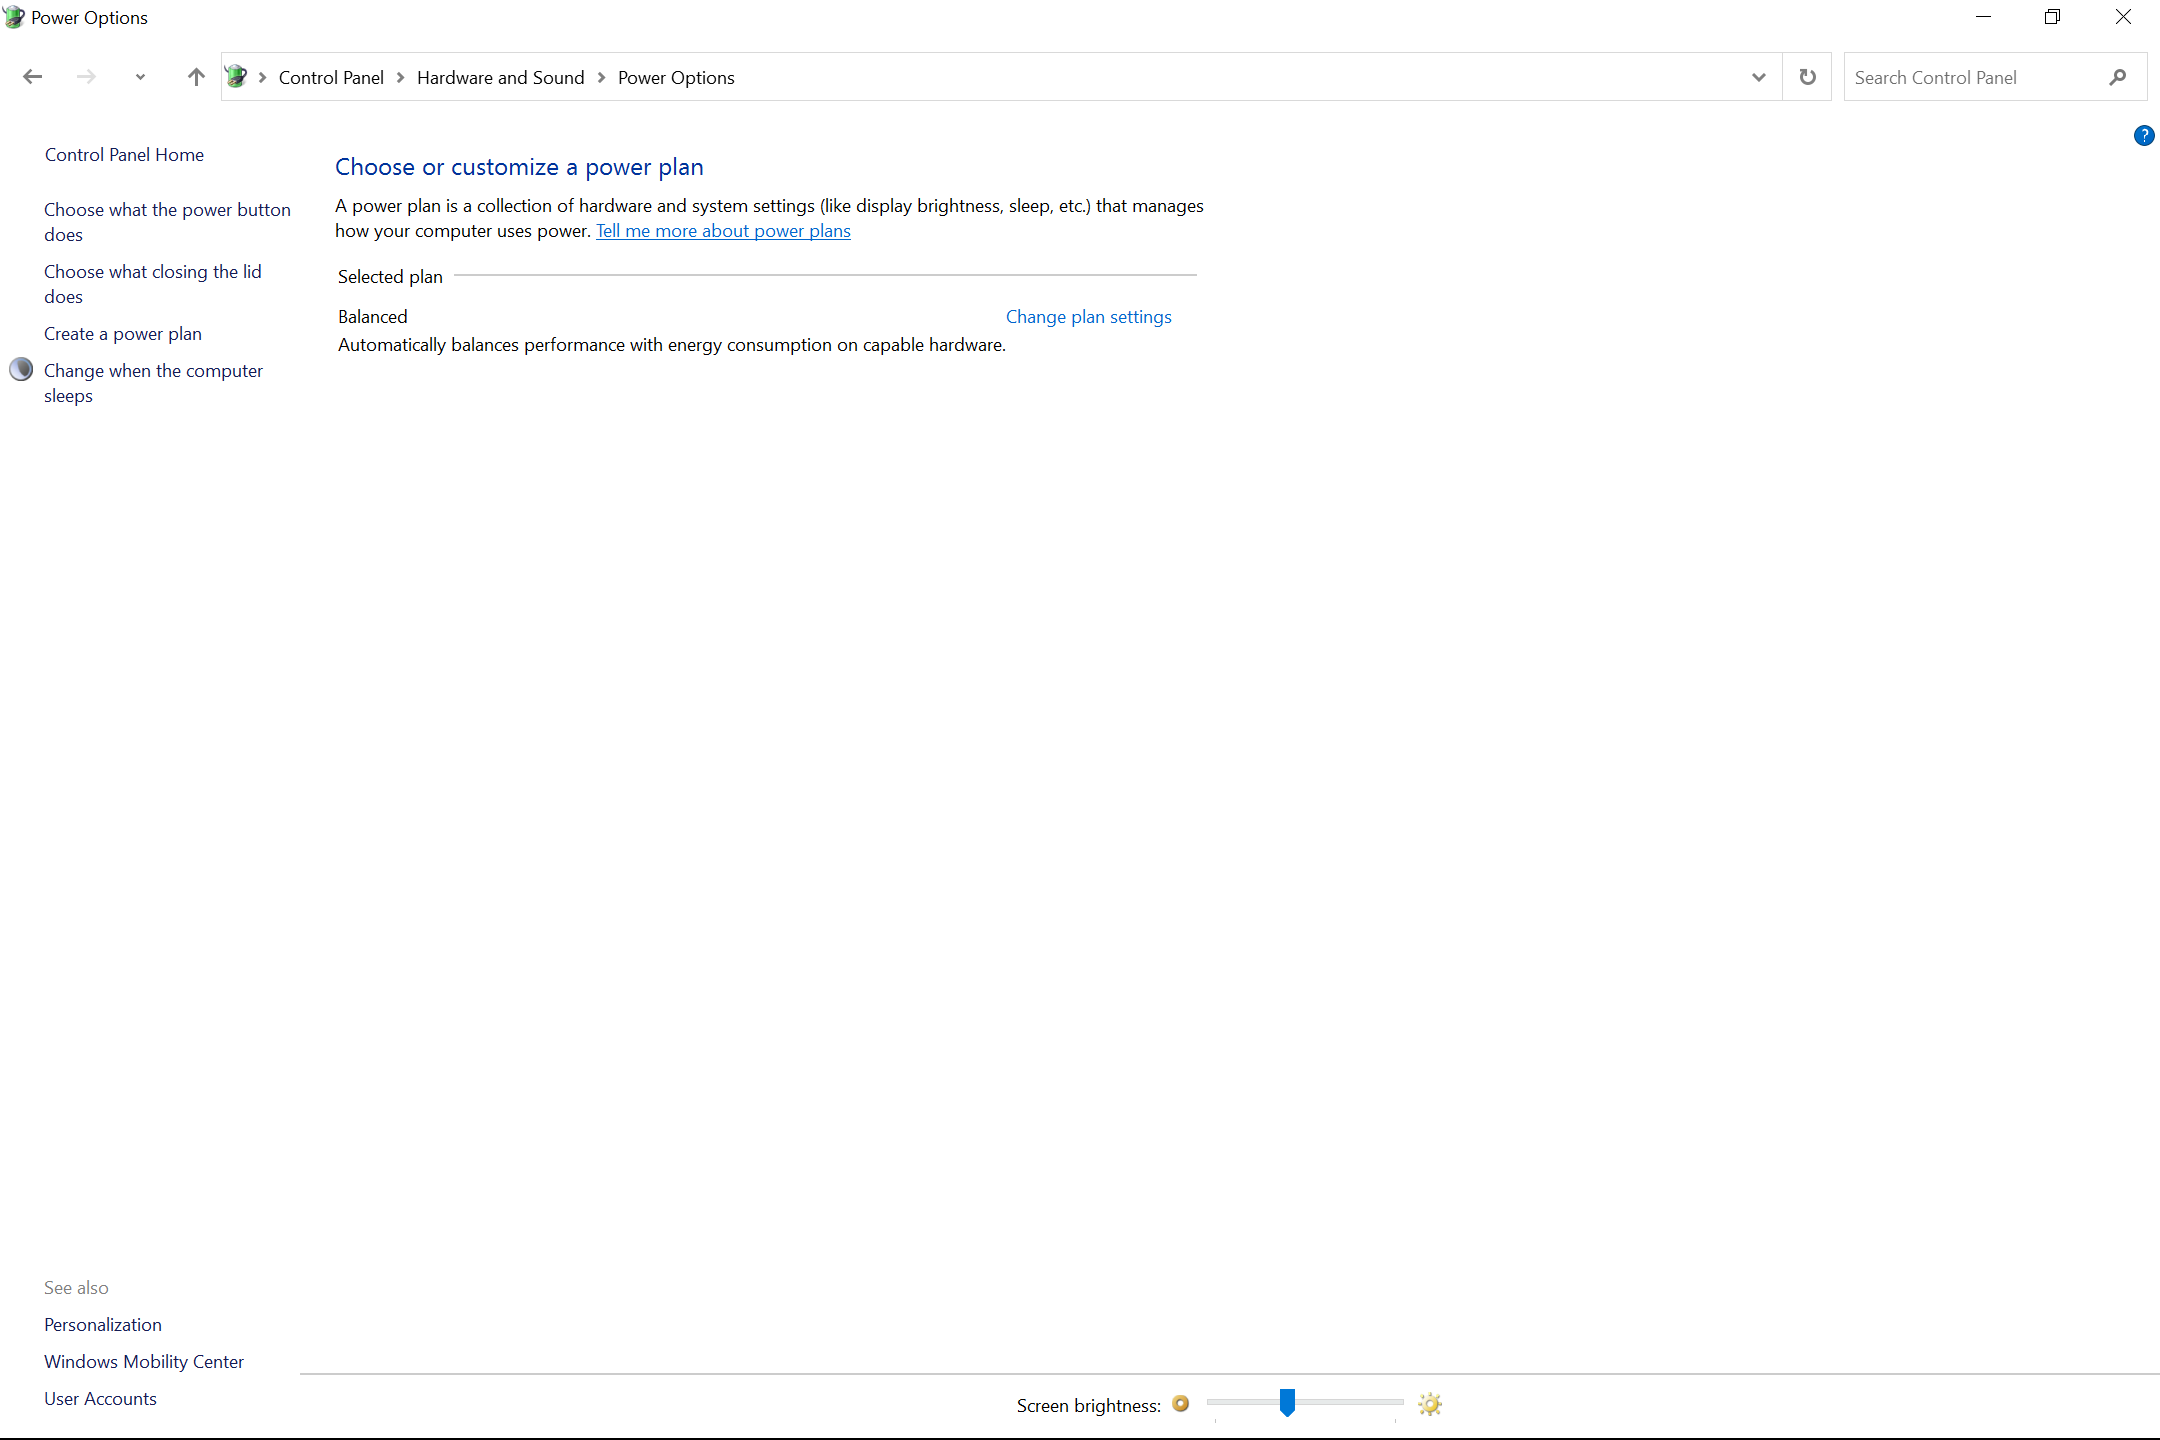
Task: Expand the chevron after Hardware and Sound
Action: click(x=601, y=78)
